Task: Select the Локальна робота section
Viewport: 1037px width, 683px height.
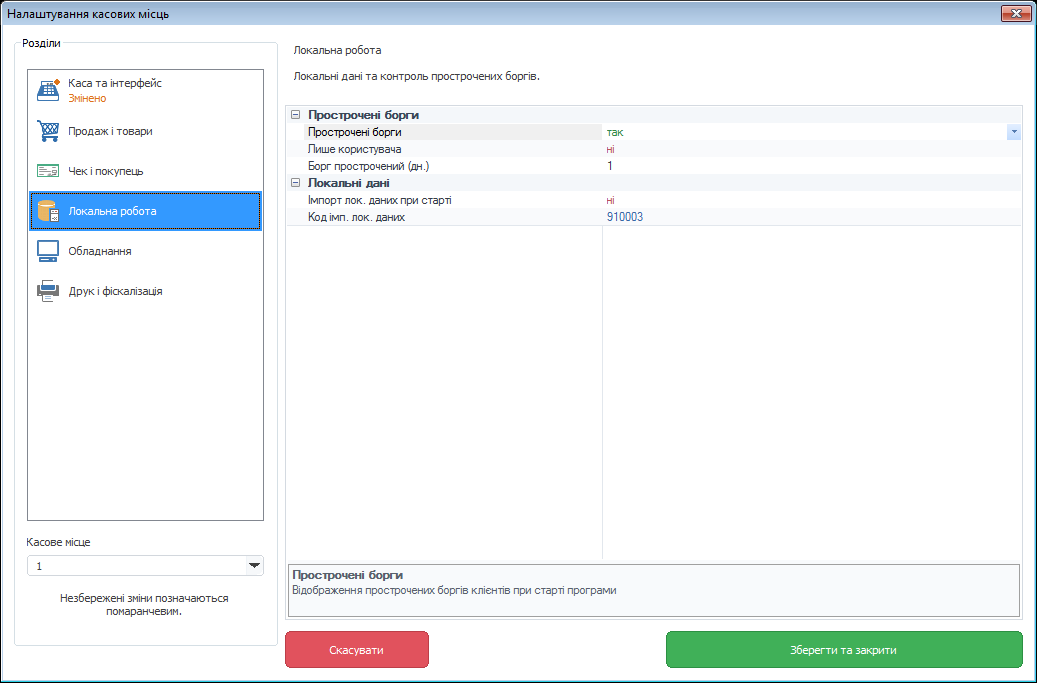Action: point(145,211)
